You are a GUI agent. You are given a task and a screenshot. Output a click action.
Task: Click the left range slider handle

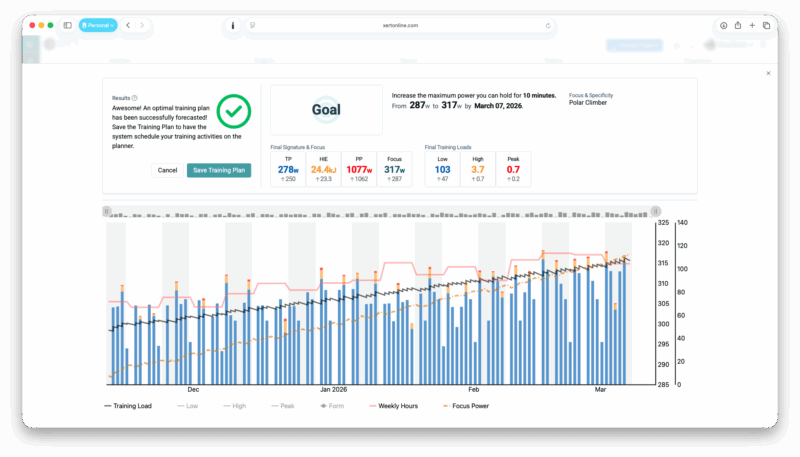tap(107, 211)
